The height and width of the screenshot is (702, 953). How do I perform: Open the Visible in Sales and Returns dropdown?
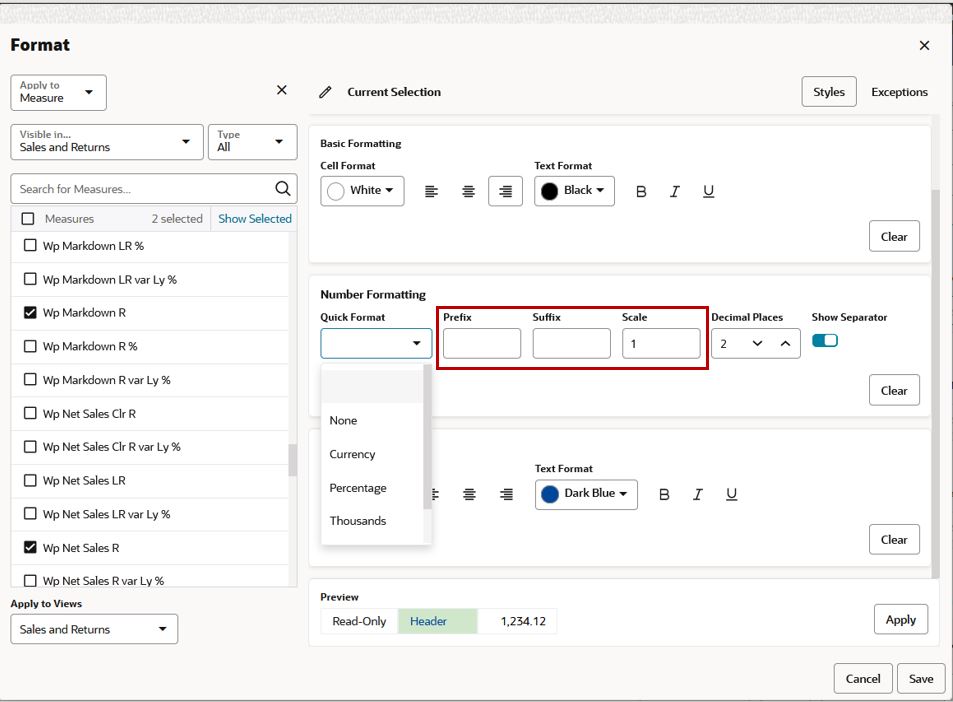(107, 142)
